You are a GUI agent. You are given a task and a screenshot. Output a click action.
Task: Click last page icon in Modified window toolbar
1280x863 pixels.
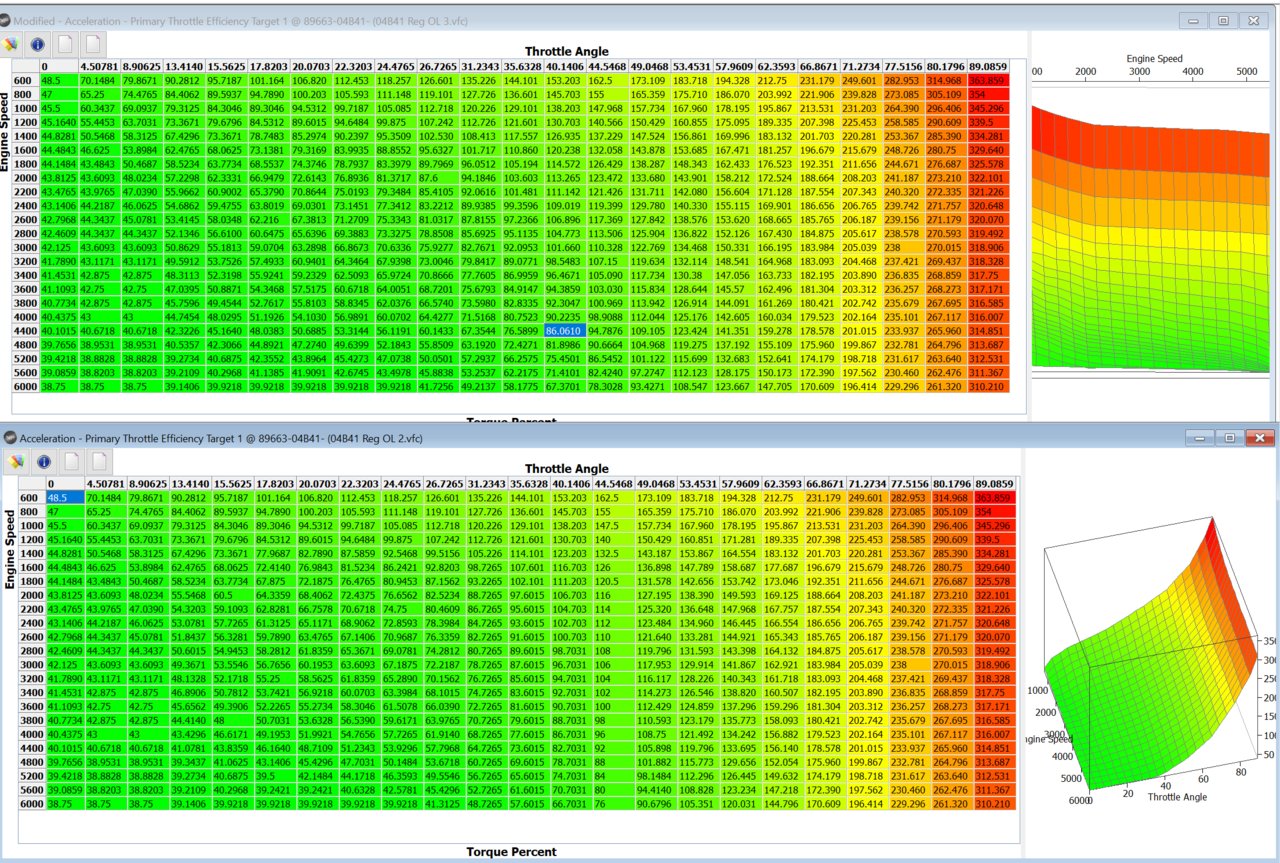point(93,44)
